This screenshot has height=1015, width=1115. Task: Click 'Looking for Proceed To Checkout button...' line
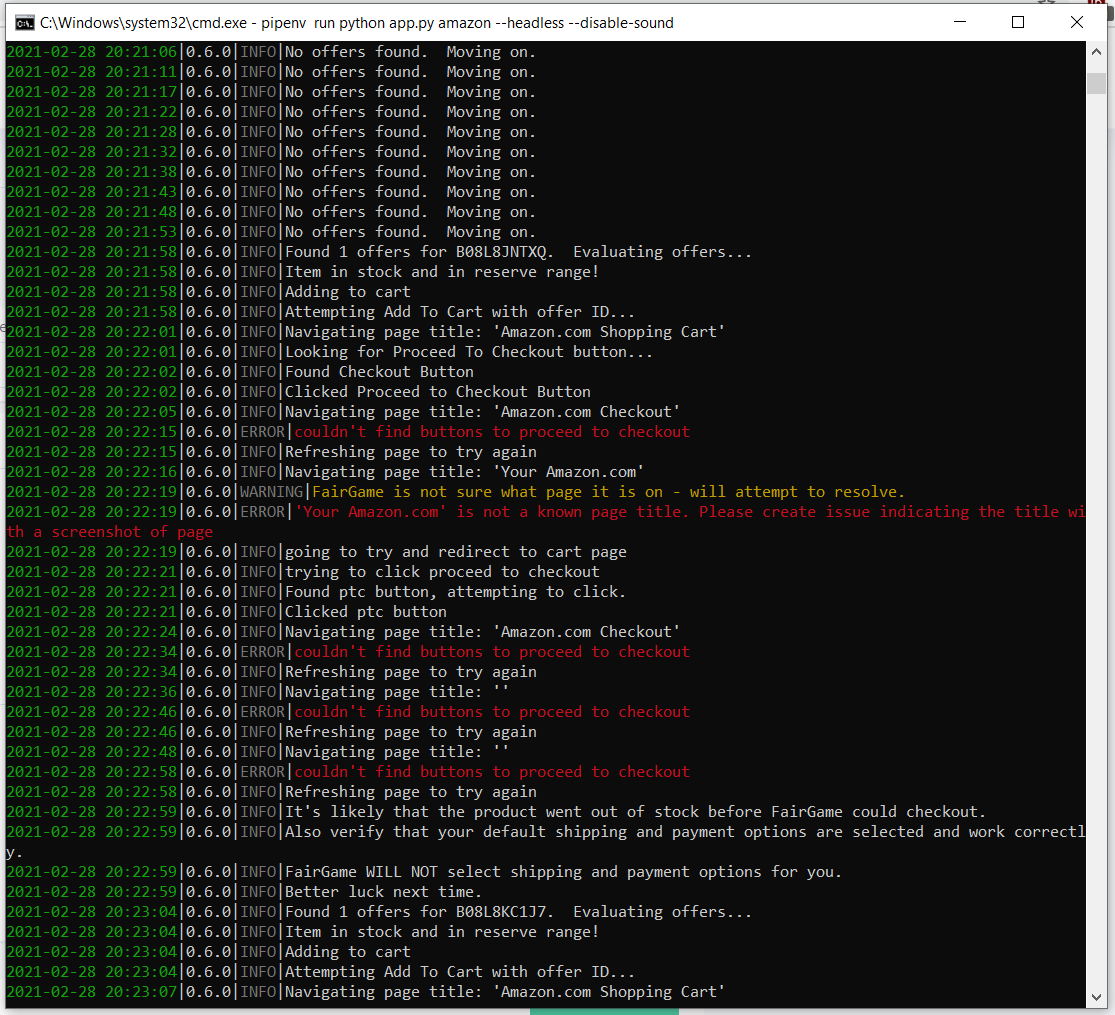(x=329, y=351)
